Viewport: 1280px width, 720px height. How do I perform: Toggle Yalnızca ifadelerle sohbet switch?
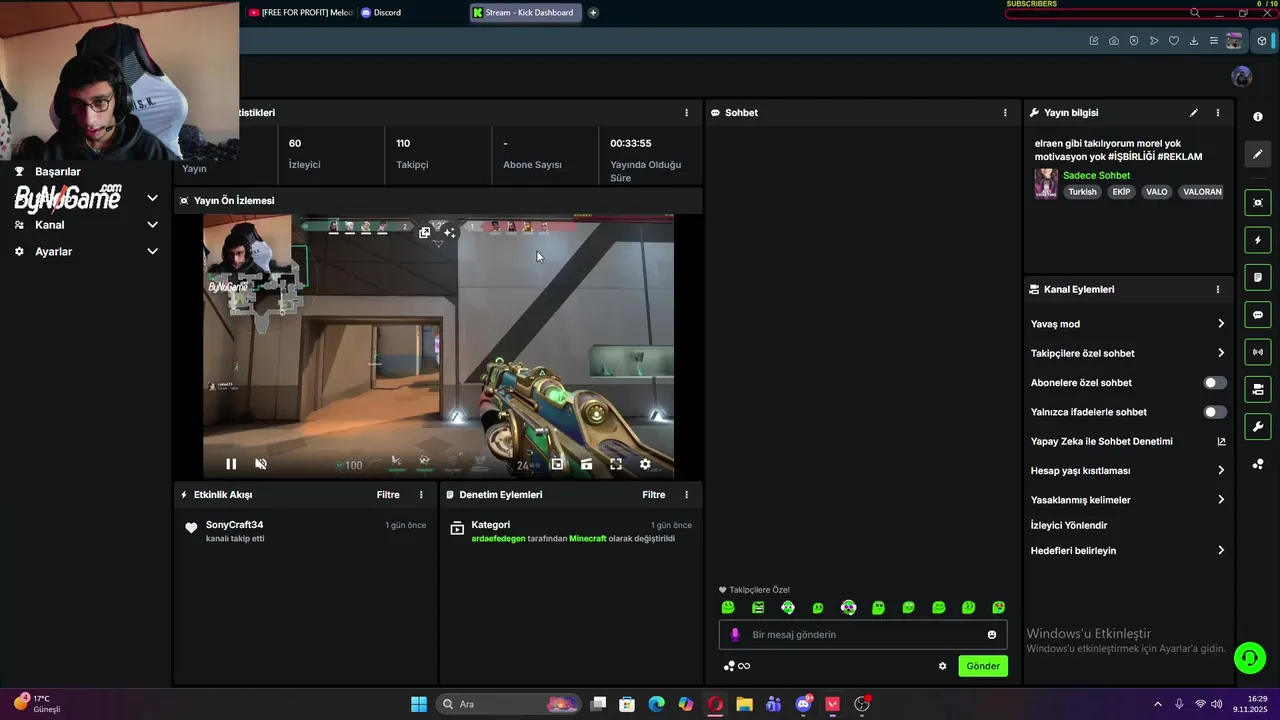pyautogui.click(x=1215, y=412)
